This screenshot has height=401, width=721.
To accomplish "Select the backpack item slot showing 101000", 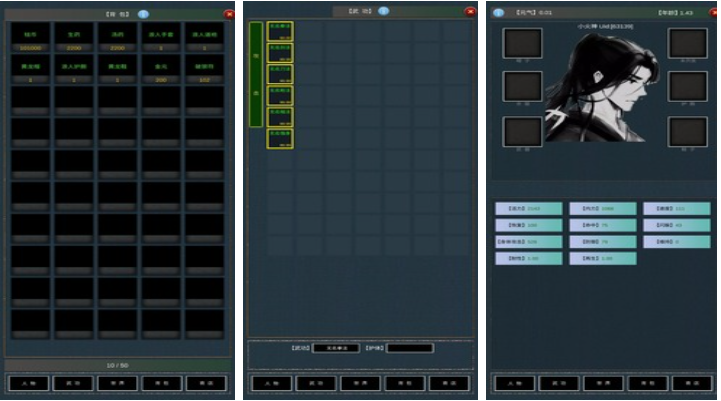I will [30, 37].
